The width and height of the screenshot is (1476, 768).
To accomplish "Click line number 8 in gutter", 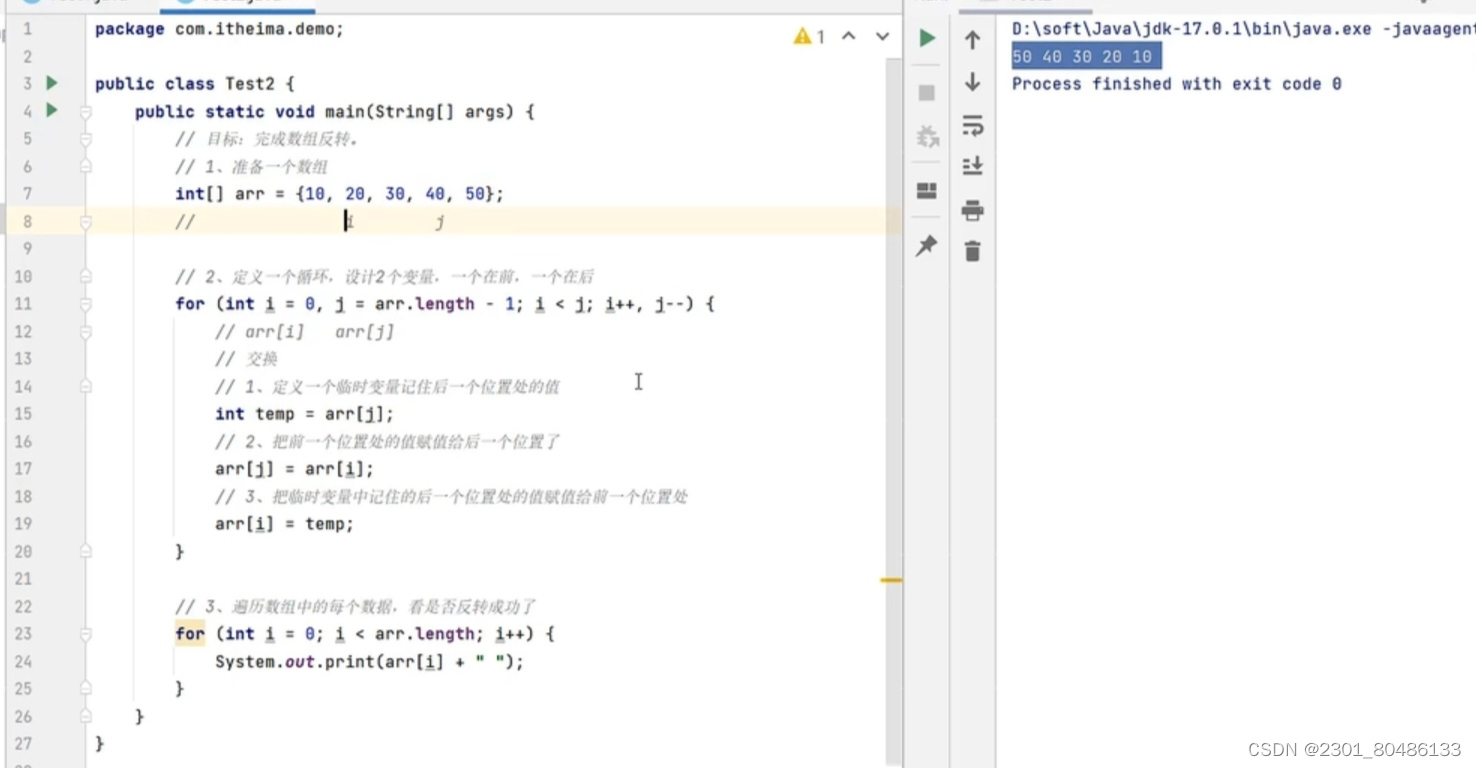I will click(x=27, y=221).
